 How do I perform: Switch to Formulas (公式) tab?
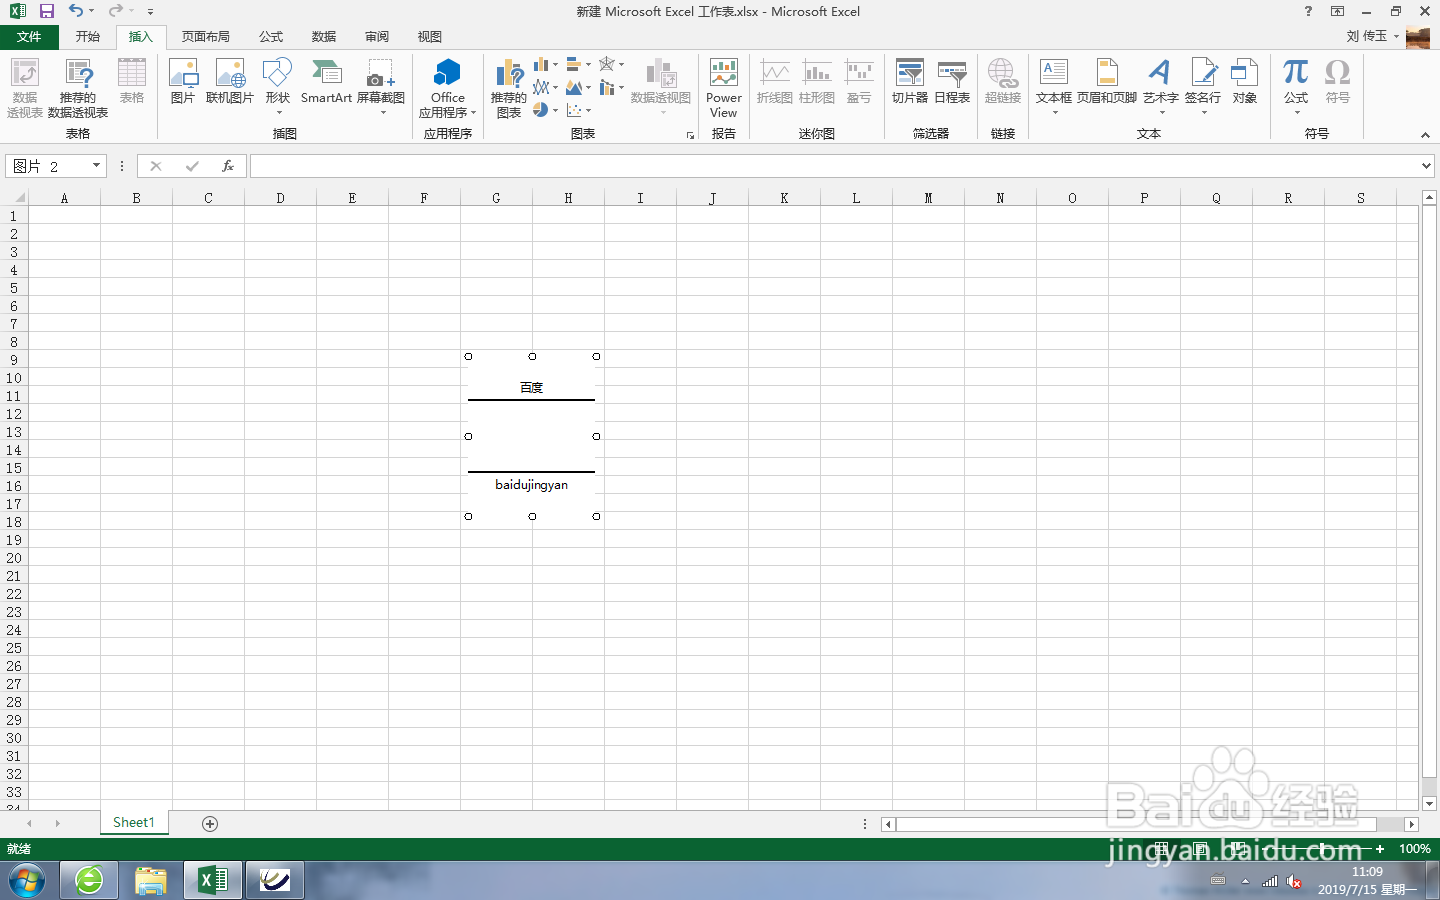(271, 37)
